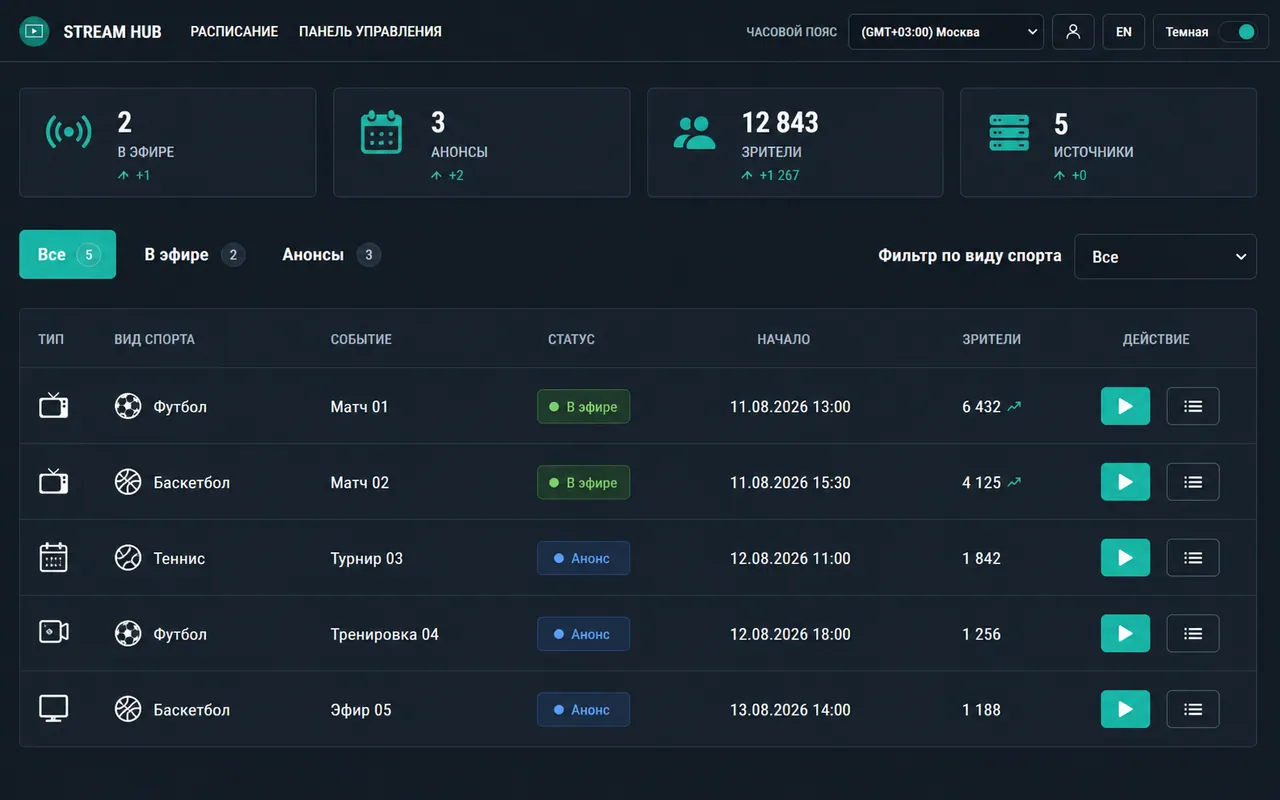Play the Матч 02 stream
This screenshot has height=800, width=1280.
tap(1126, 482)
